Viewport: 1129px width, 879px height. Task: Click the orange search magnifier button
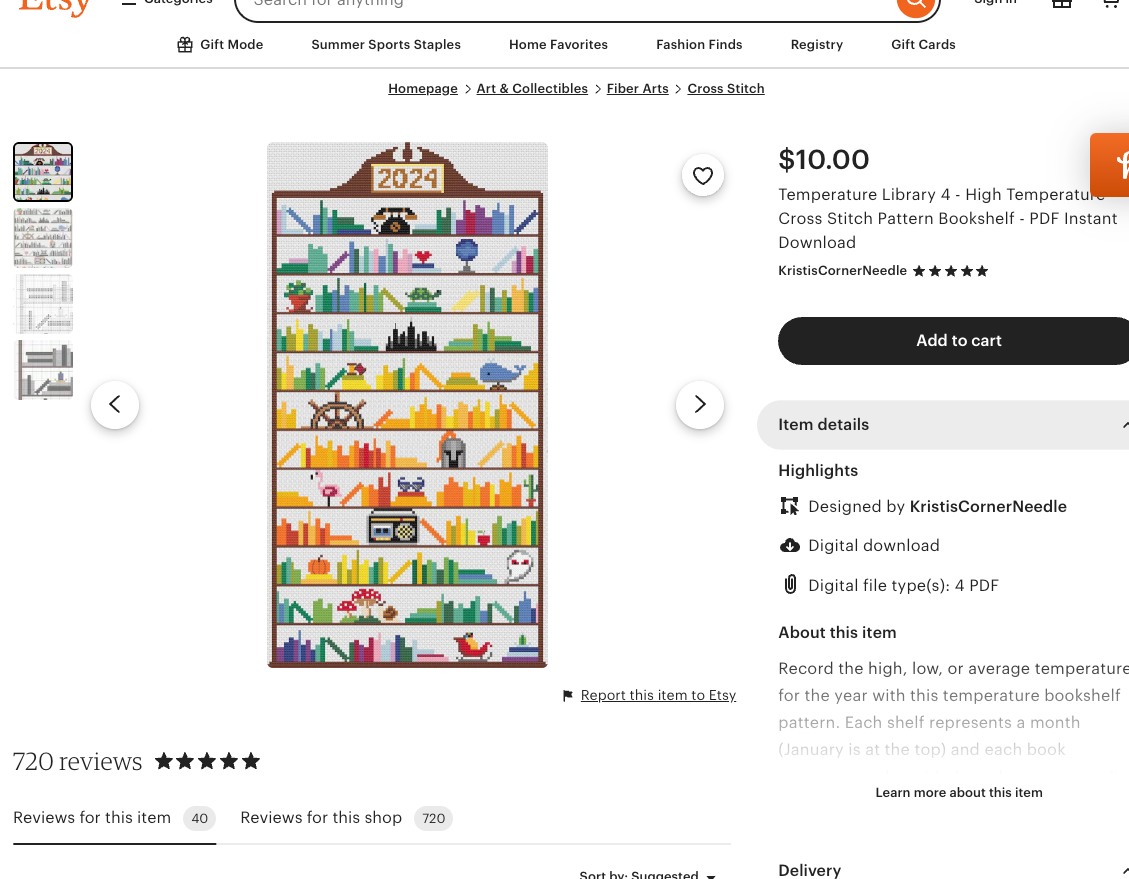coord(915,5)
